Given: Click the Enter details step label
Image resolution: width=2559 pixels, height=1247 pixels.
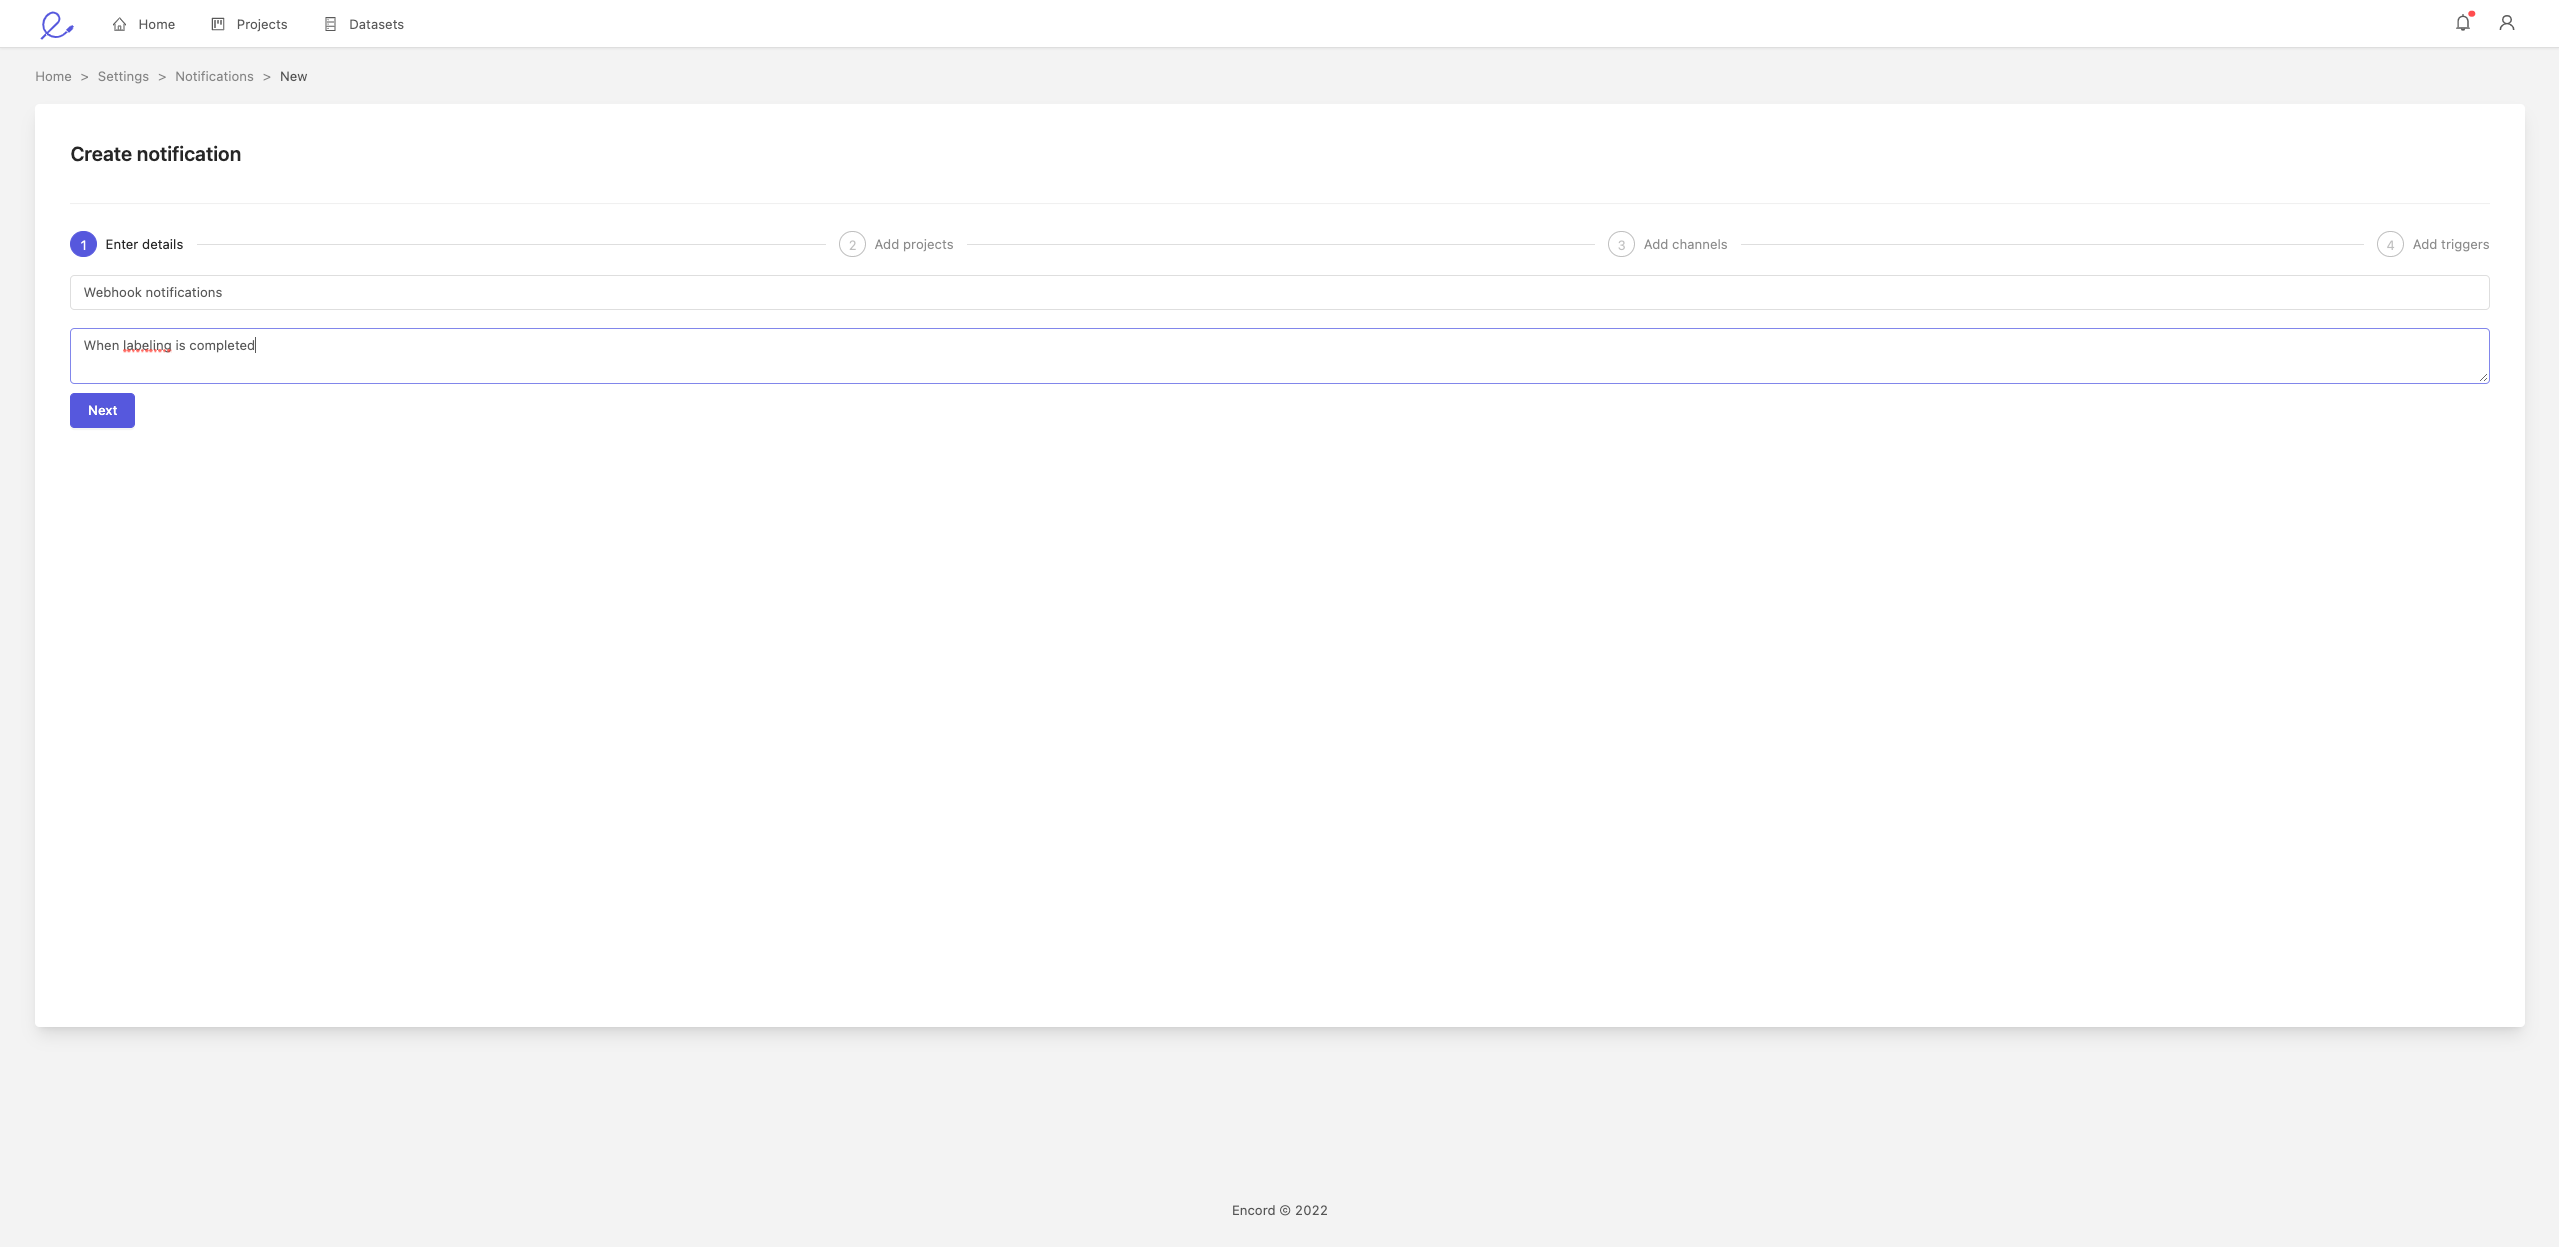Looking at the screenshot, I should click(x=144, y=245).
